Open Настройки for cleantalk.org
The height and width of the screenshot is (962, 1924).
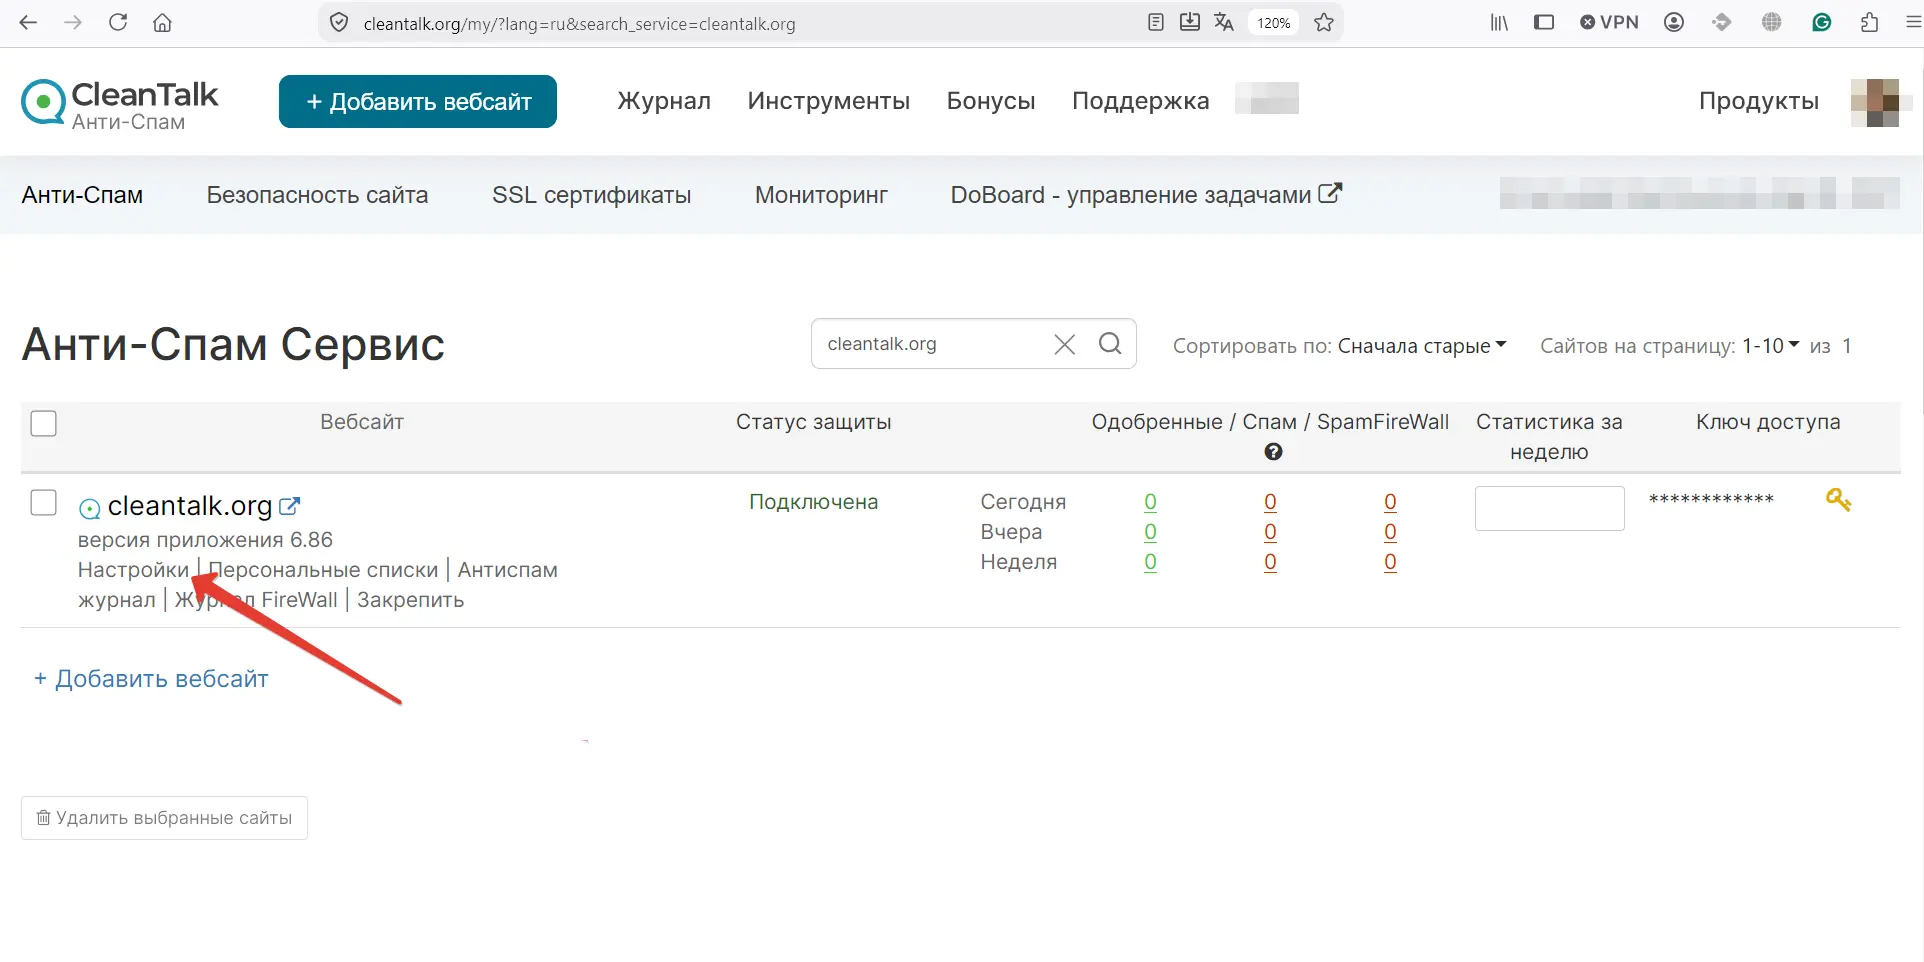pos(133,570)
